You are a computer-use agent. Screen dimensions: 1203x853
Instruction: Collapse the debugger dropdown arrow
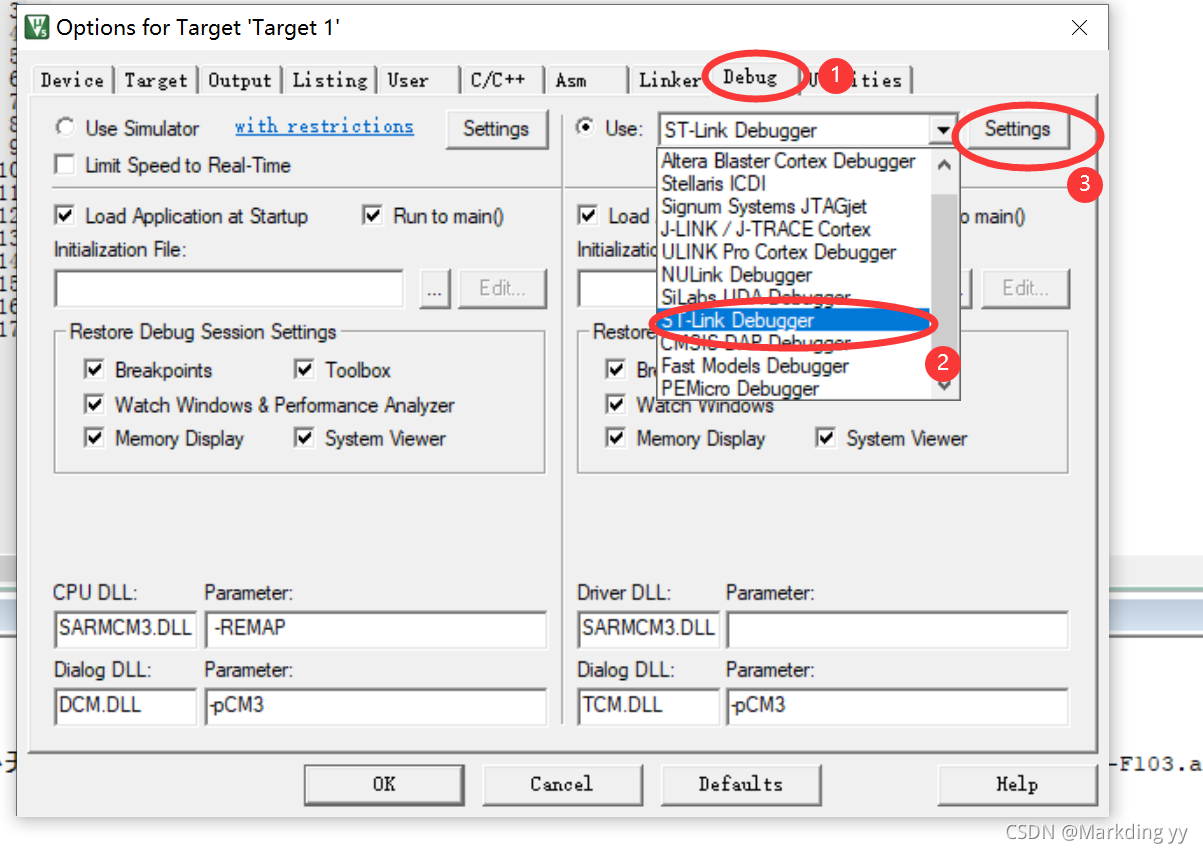click(x=942, y=130)
